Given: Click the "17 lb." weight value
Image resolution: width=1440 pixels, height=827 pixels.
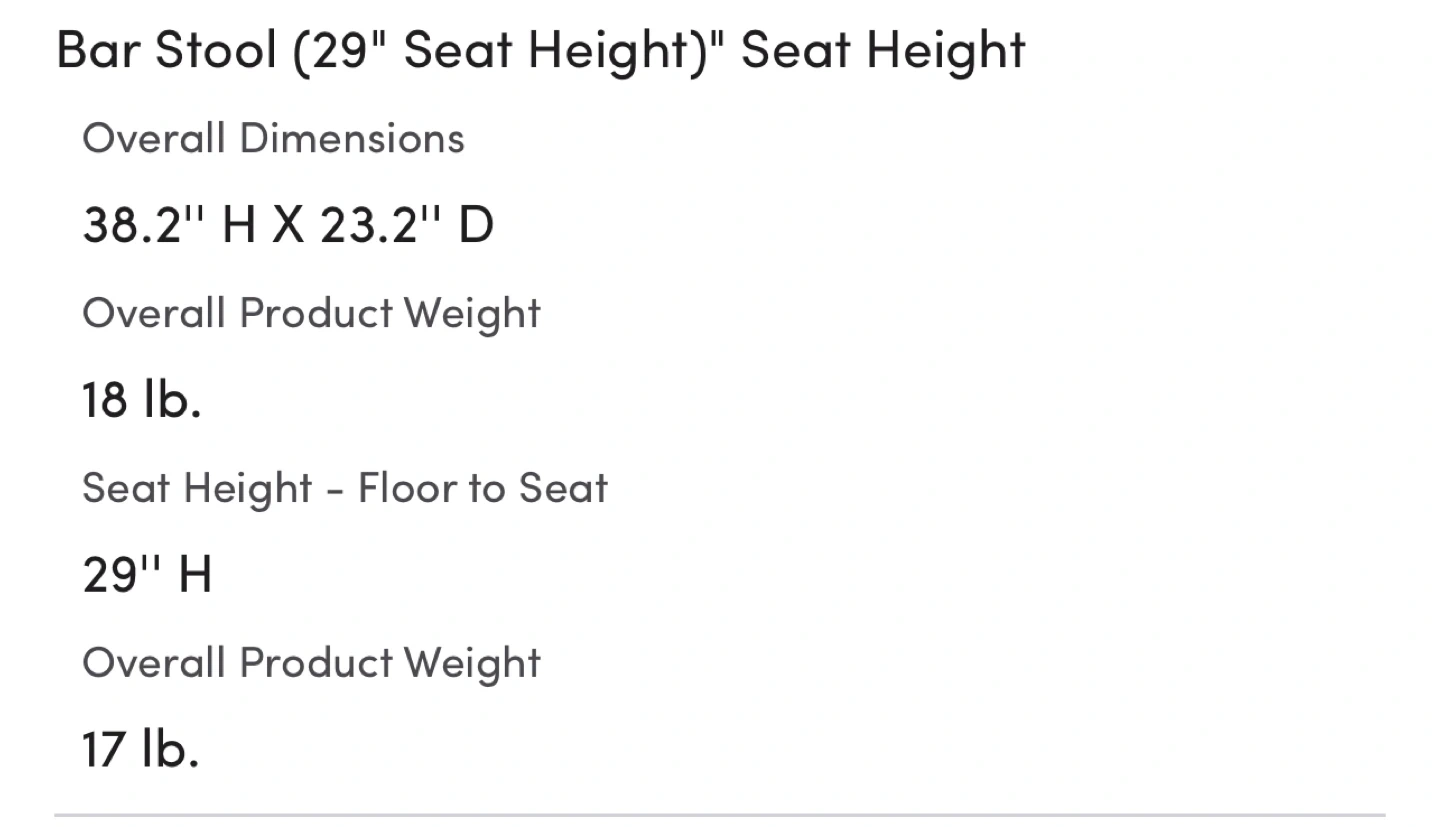Looking at the screenshot, I should coord(140,749).
